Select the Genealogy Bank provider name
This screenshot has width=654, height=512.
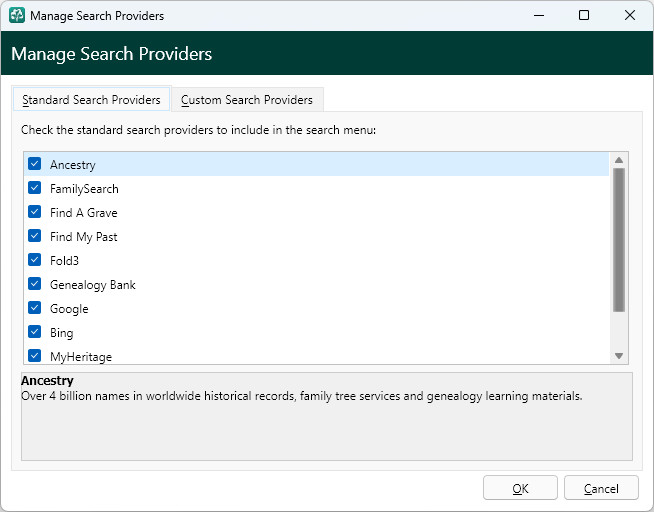click(x=93, y=285)
